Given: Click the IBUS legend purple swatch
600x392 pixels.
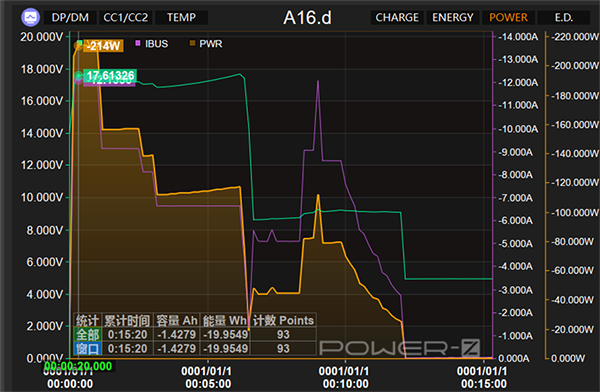Looking at the screenshot, I should click(x=138, y=43).
